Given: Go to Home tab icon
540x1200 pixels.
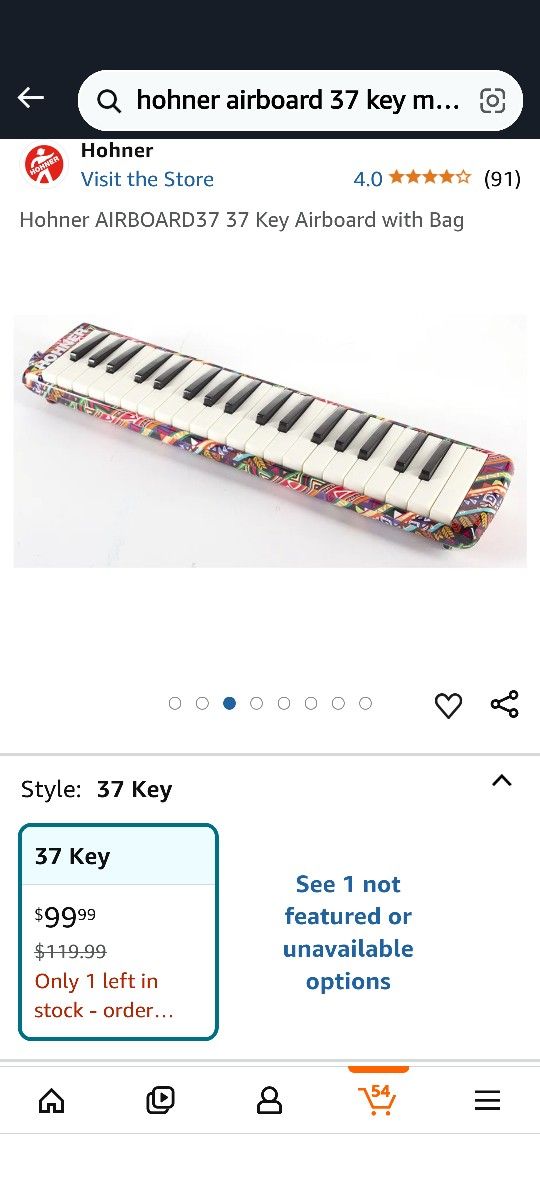Looking at the screenshot, I should click(x=51, y=1101).
